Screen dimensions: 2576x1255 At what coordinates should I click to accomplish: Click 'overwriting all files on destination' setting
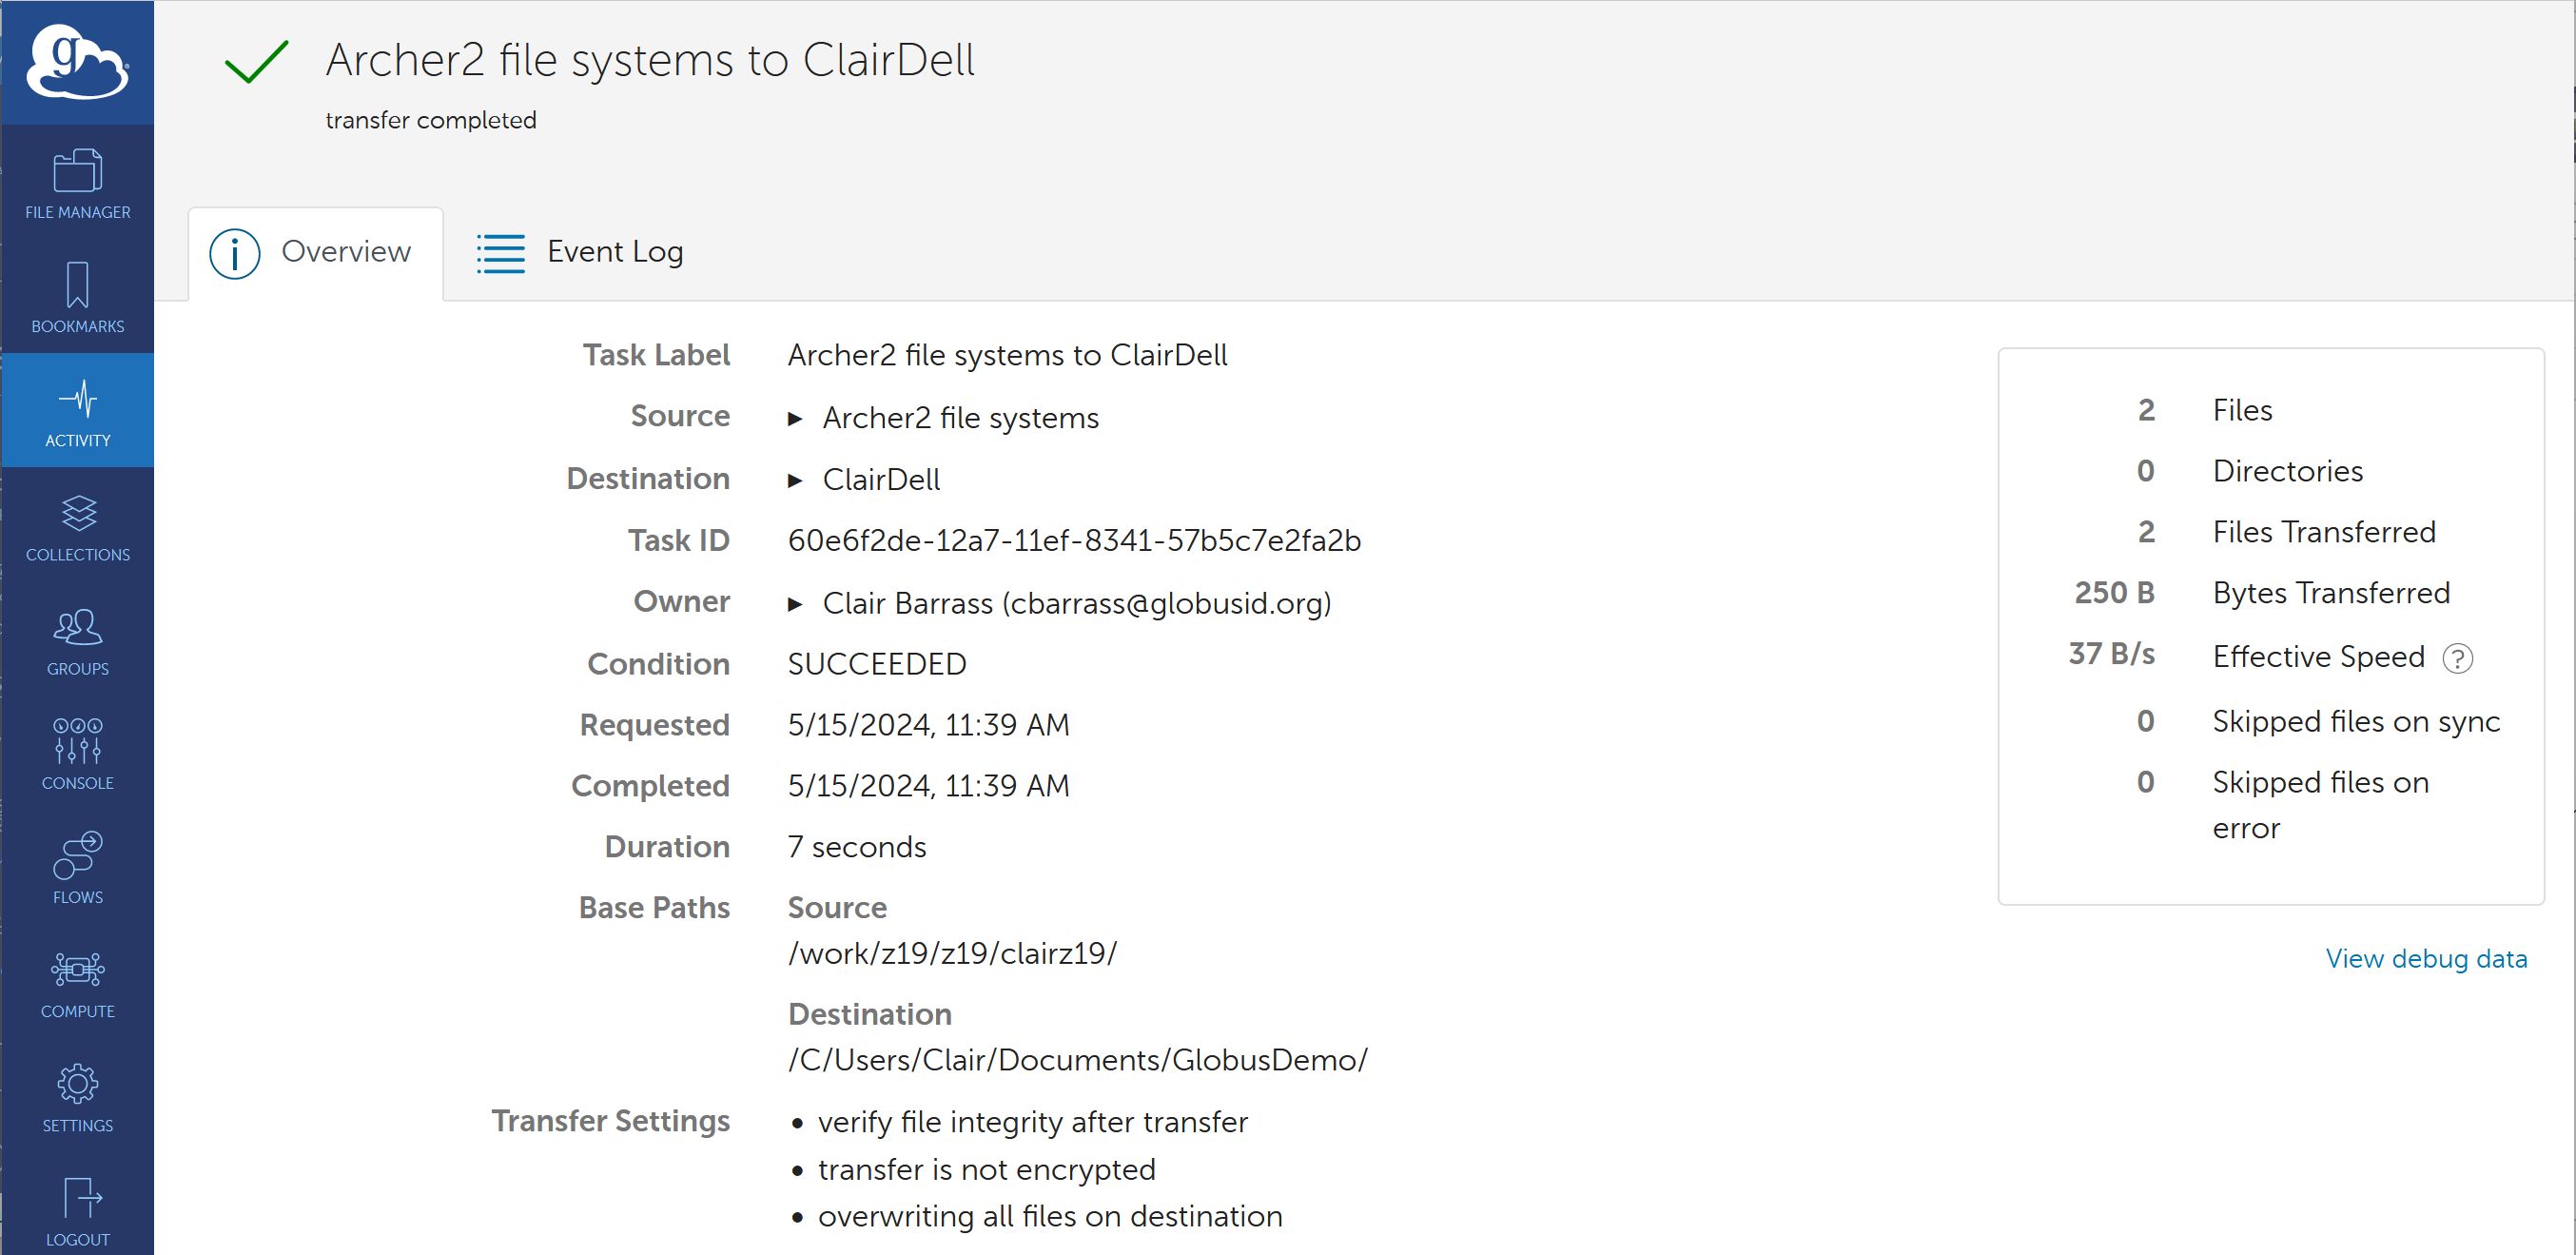[x=1050, y=1216]
